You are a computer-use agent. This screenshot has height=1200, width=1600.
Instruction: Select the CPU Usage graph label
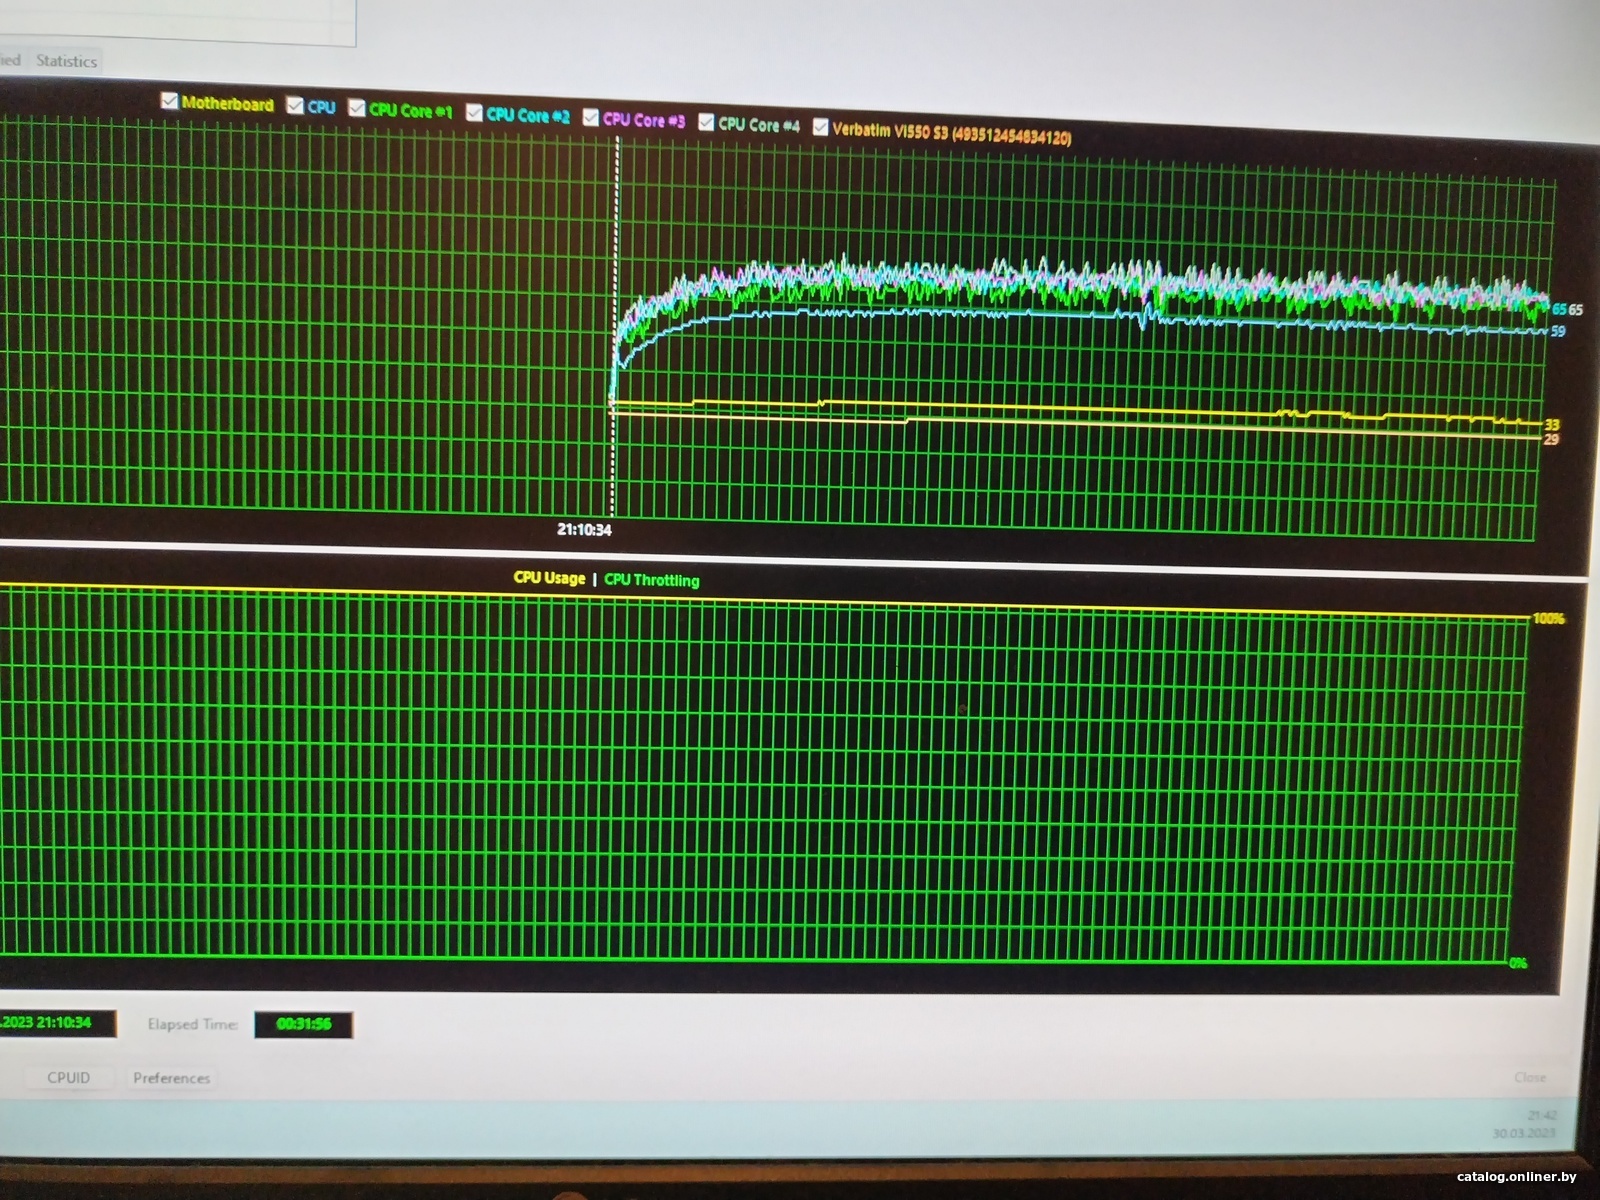[x=549, y=578]
